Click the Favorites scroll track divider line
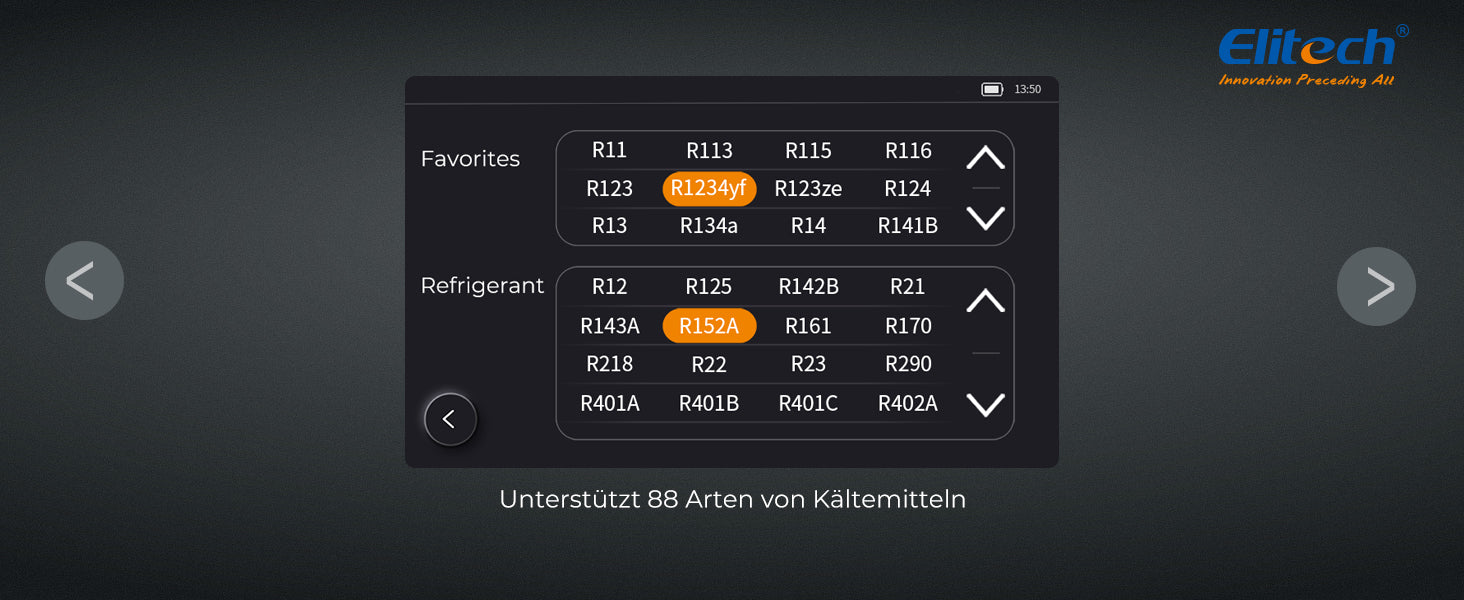The height and width of the screenshot is (600, 1464). click(x=986, y=188)
